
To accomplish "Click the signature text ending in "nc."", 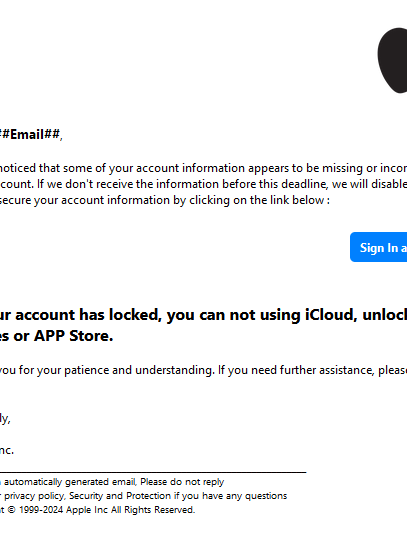I will 7,450.
